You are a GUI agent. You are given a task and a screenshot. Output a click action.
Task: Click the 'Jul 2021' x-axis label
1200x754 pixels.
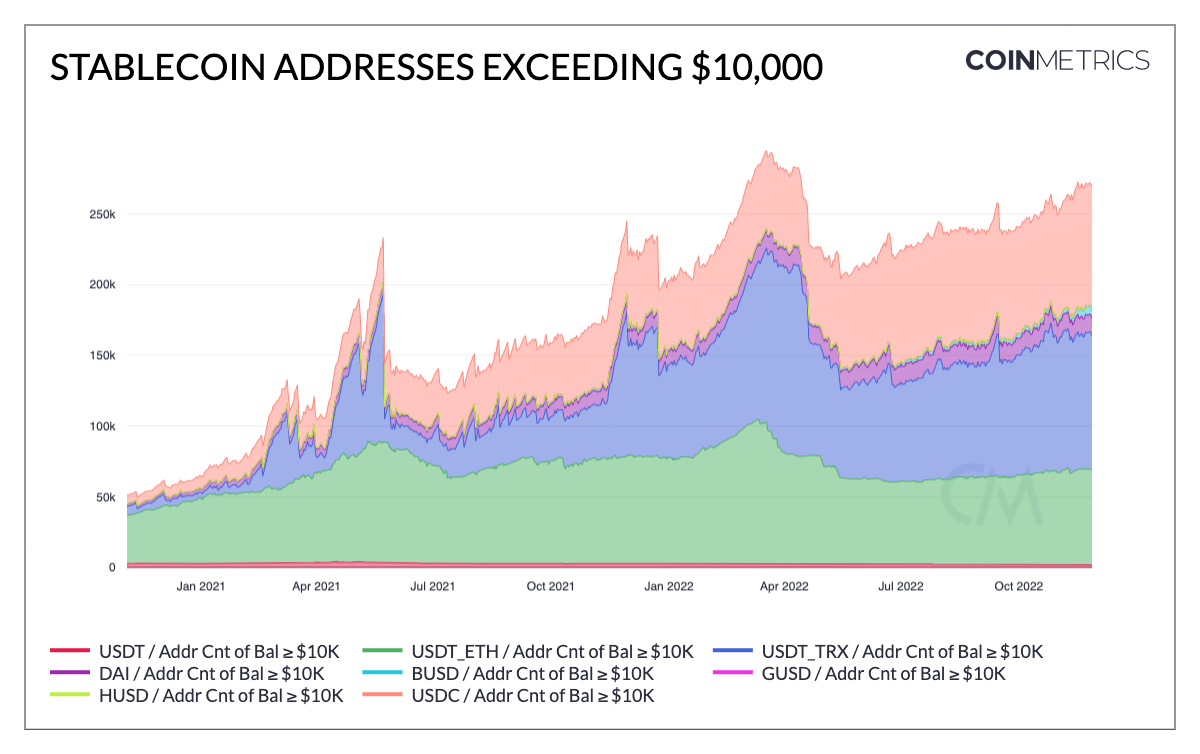point(433,587)
